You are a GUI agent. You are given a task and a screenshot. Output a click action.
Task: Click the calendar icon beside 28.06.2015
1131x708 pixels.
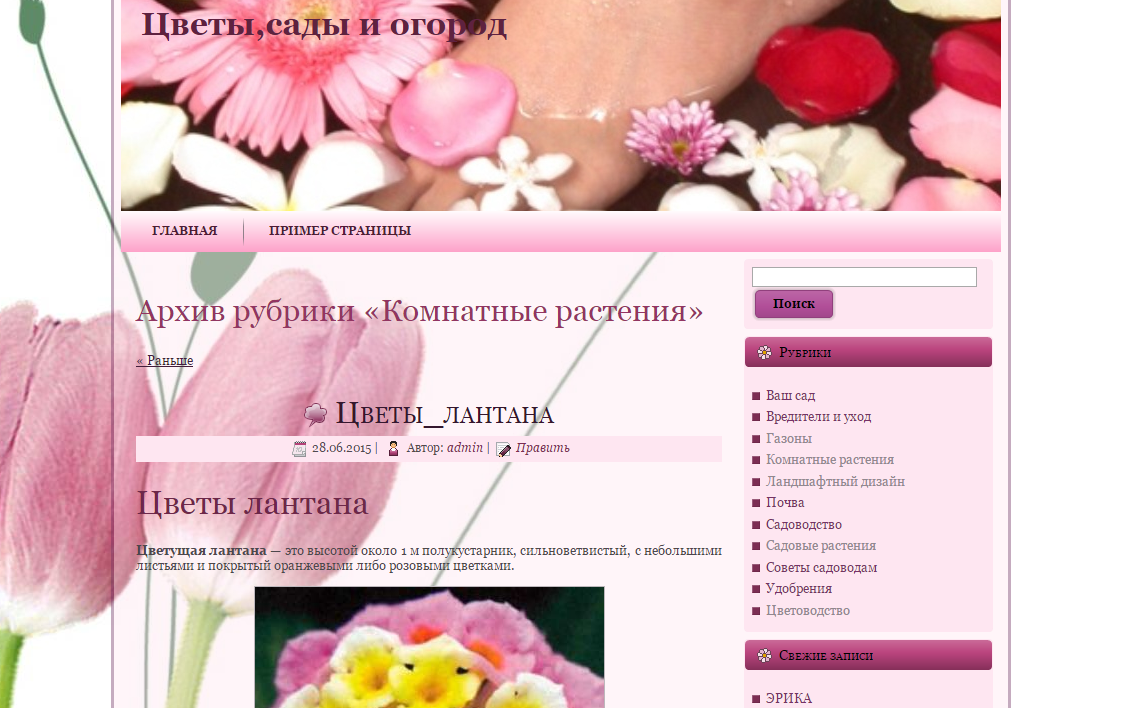click(x=299, y=448)
